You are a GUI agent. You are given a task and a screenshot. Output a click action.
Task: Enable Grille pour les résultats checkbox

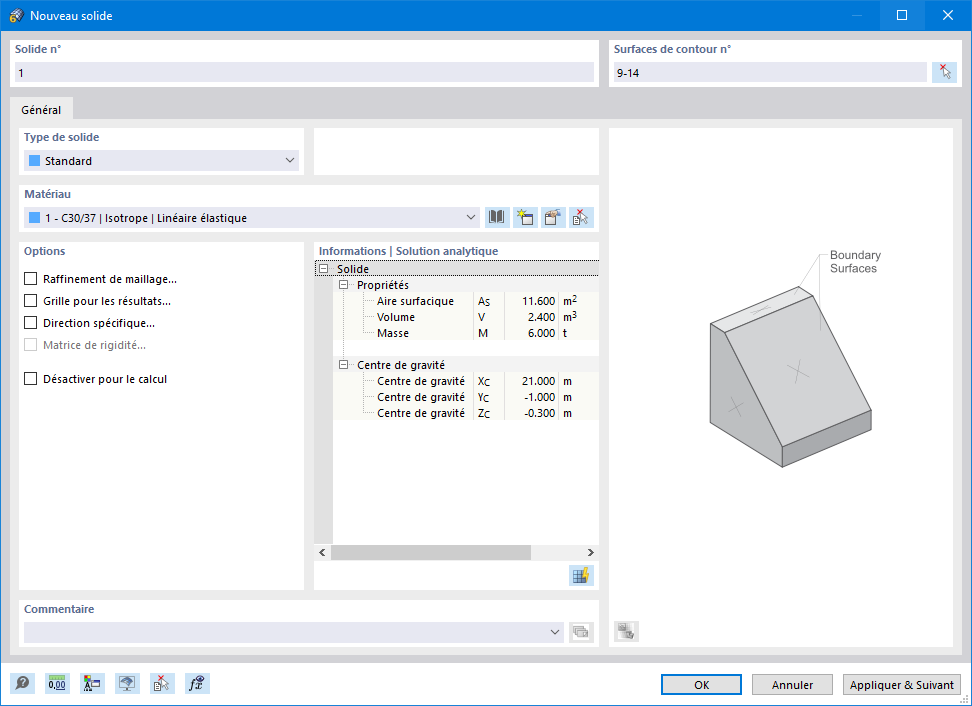tap(30, 301)
